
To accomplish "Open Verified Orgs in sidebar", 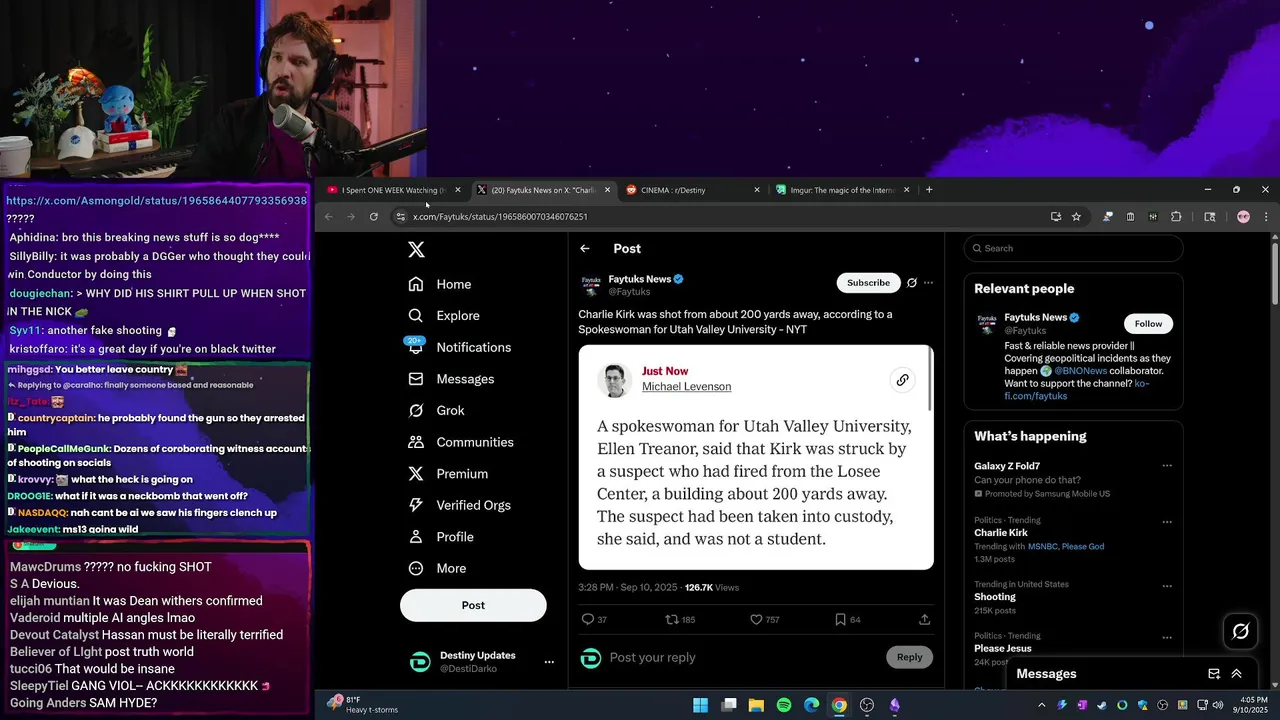I will (460, 505).
